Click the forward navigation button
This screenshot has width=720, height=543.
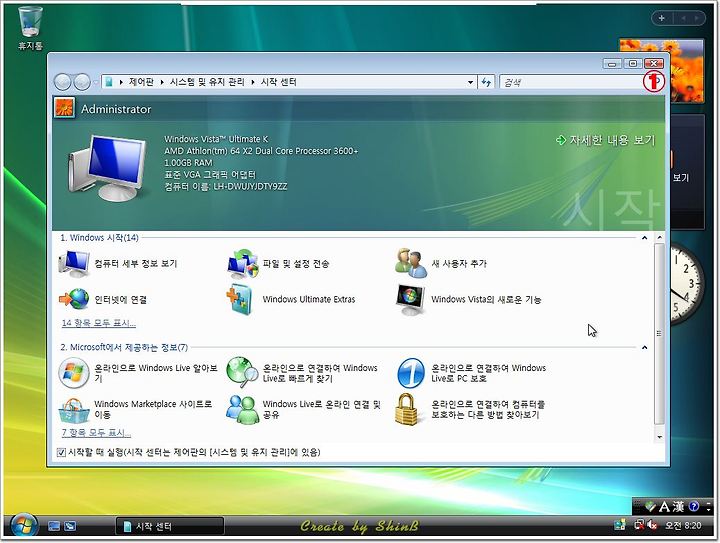[82, 82]
